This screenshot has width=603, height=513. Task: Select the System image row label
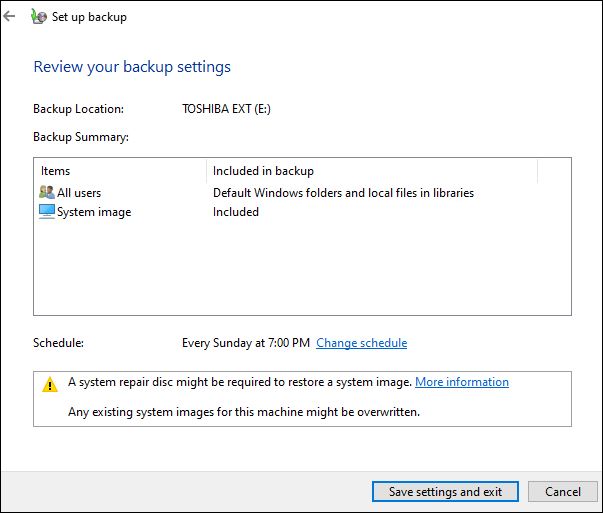click(94, 212)
